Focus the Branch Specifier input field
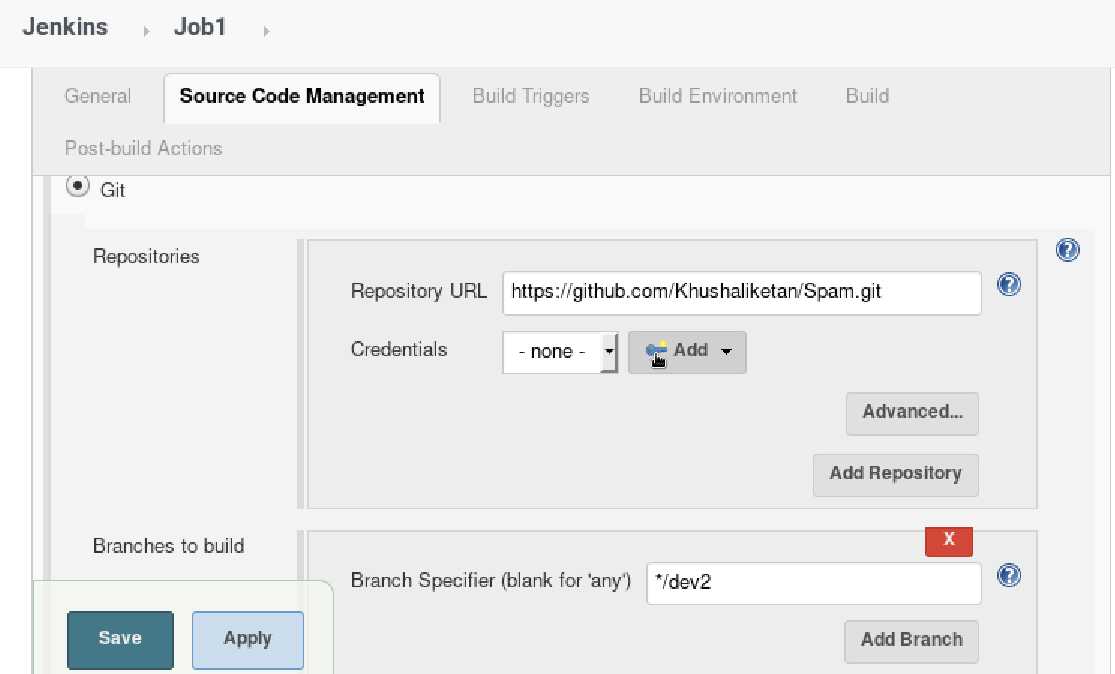1115x674 pixels. point(813,583)
